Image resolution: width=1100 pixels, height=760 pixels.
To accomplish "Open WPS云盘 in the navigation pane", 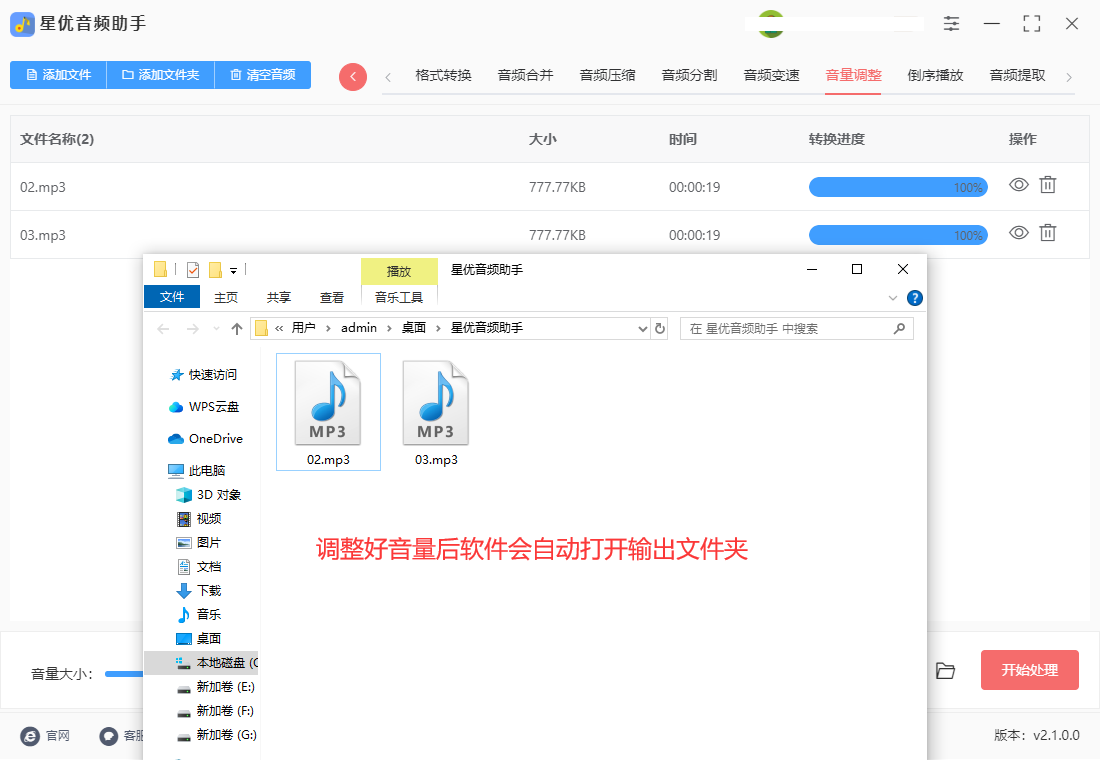I will coord(213,406).
